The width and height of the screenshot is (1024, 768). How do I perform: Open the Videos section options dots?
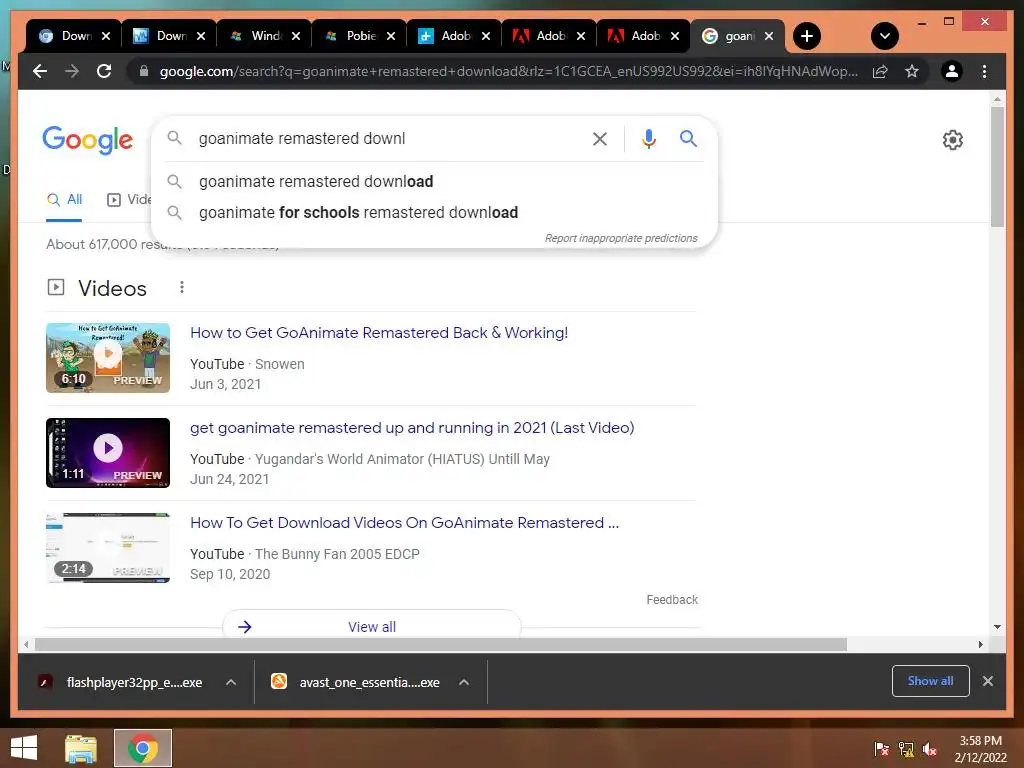tap(182, 287)
